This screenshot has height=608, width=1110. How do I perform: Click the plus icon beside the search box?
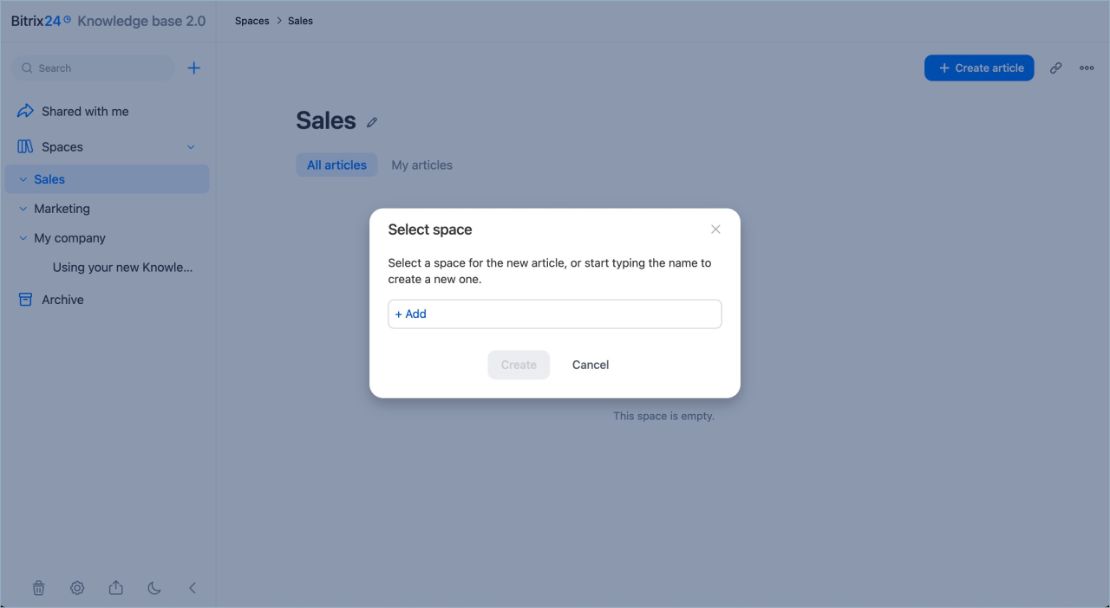pos(193,68)
